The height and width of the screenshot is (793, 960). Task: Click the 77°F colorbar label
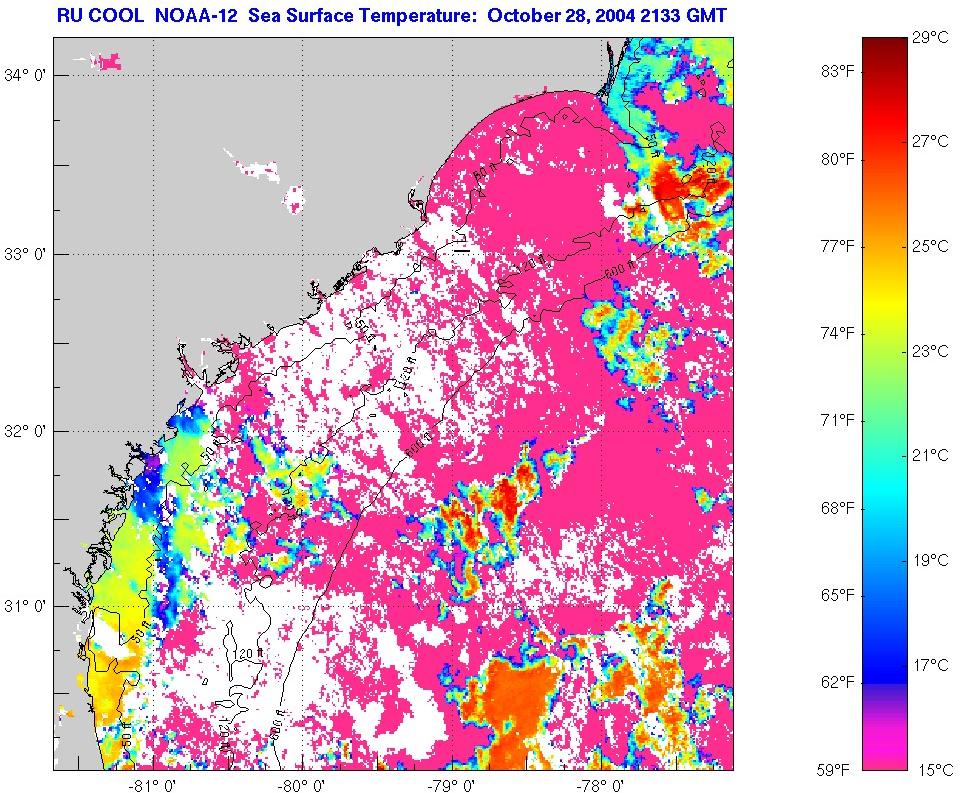click(x=837, y=246)
